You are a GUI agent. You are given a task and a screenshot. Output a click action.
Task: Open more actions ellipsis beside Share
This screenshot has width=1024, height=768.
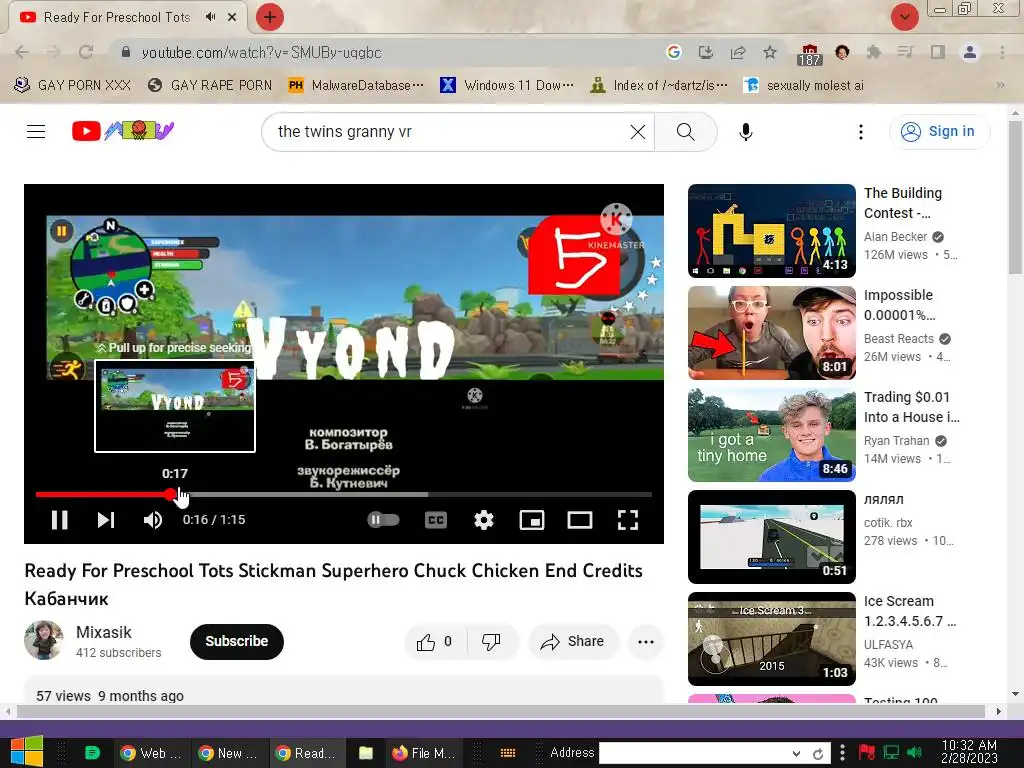tap(646, 642)
